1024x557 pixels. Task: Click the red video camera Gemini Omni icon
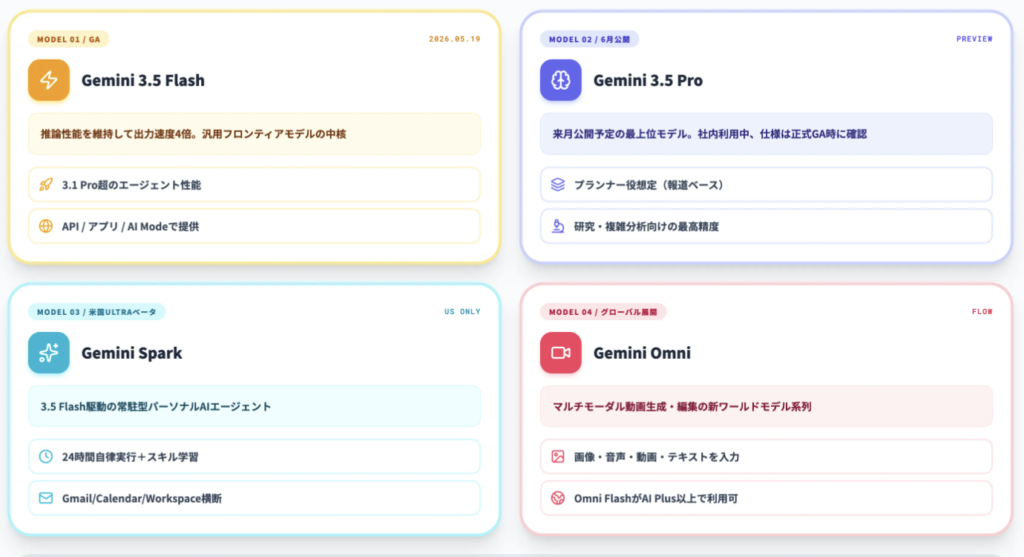pyautogui.click(x=560, y=353)
